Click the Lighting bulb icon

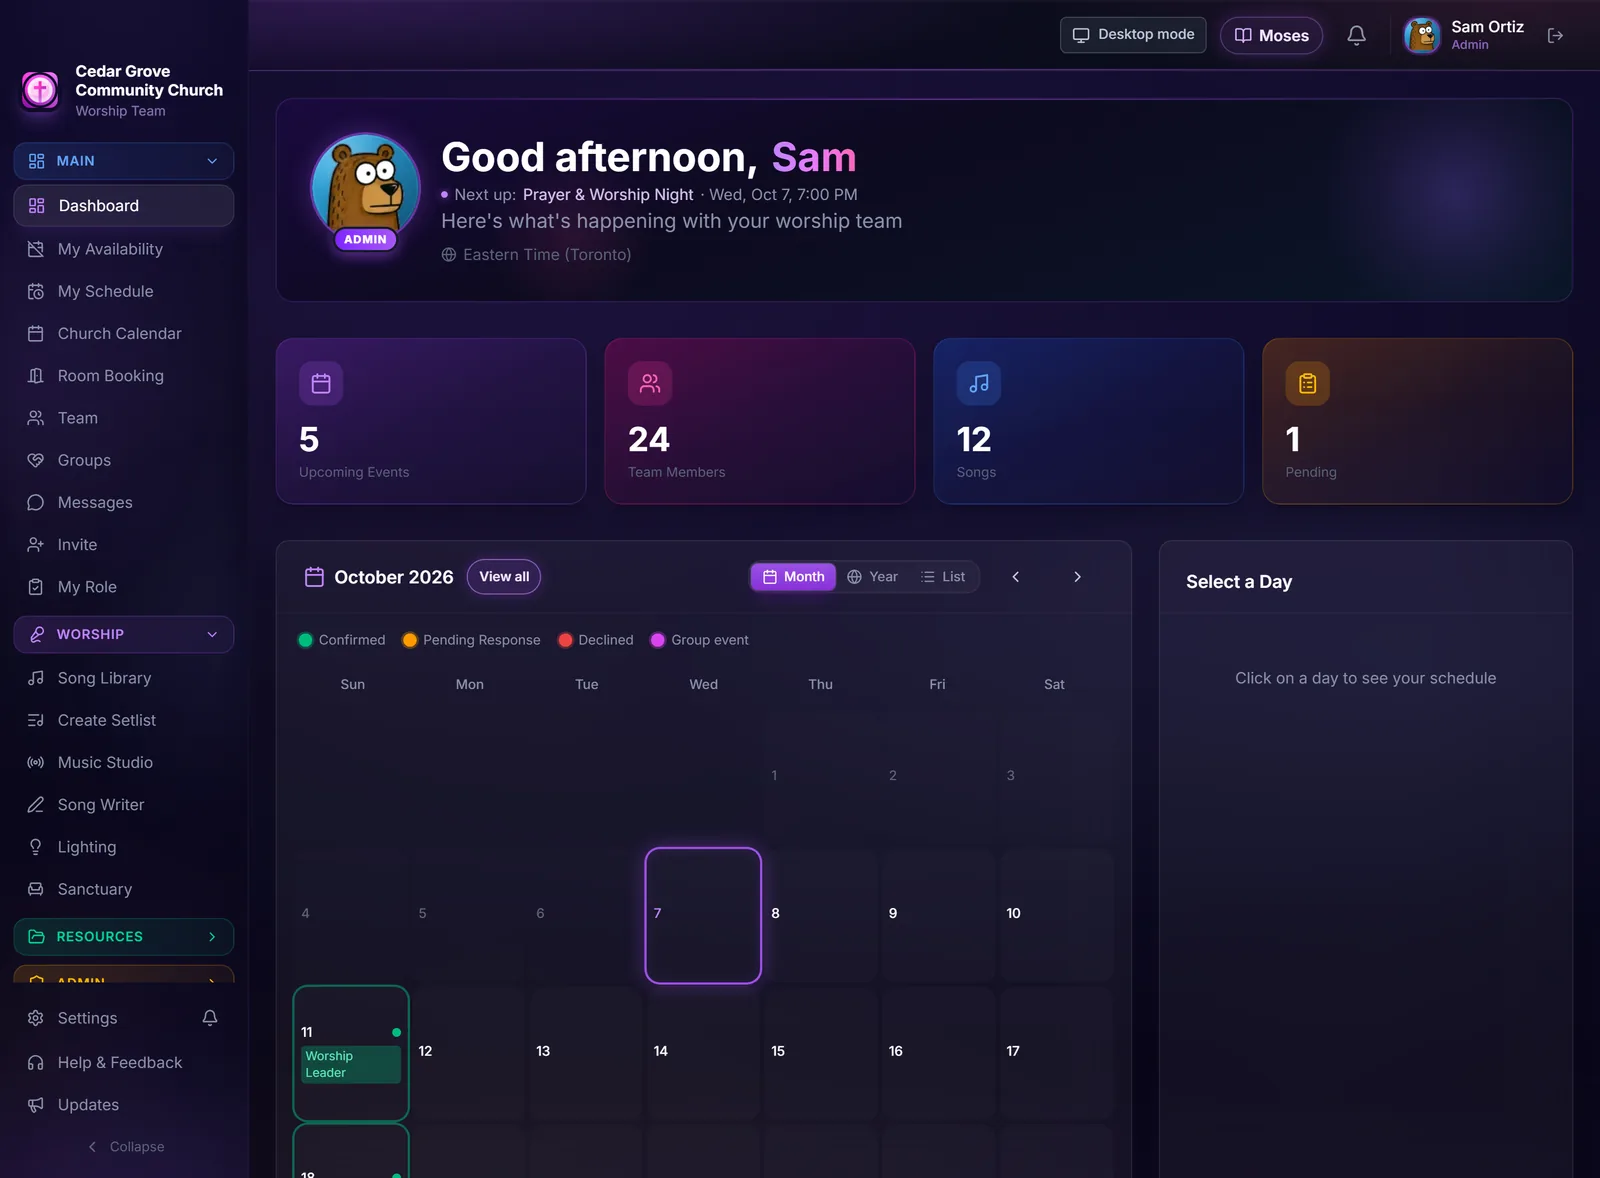[x=36, y=847]
